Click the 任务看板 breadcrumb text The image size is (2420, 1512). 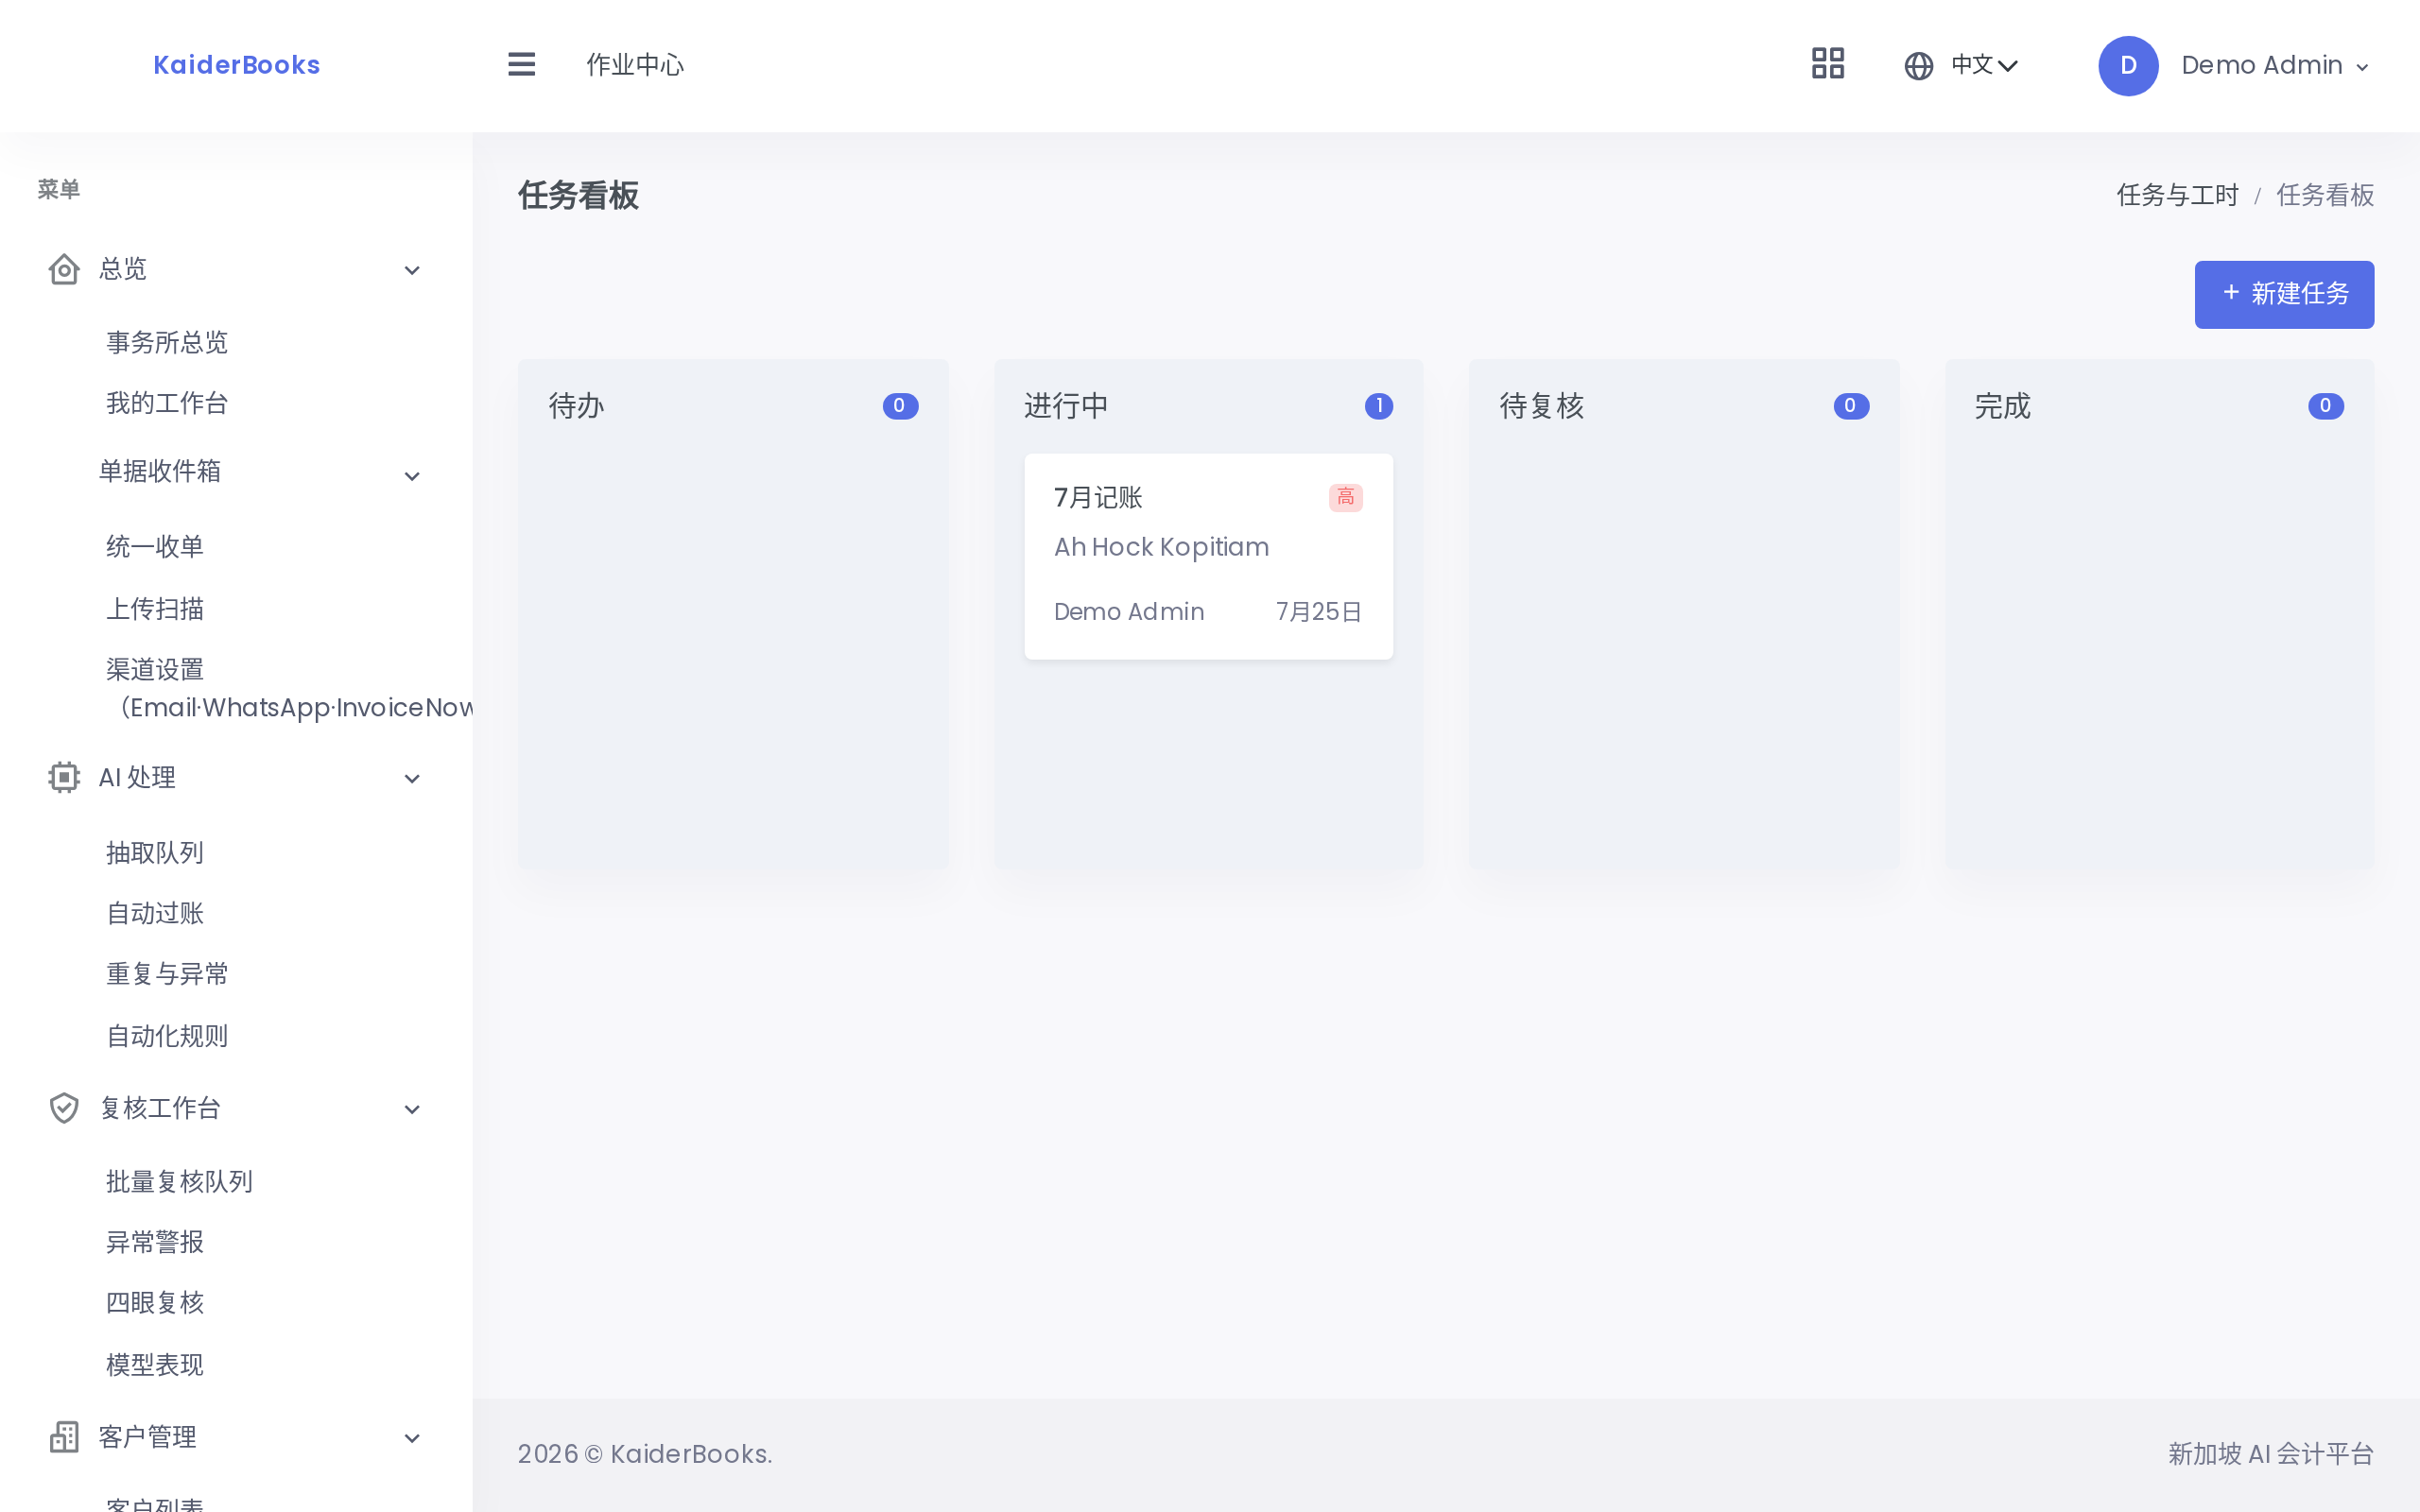[x=2325, y=196]
